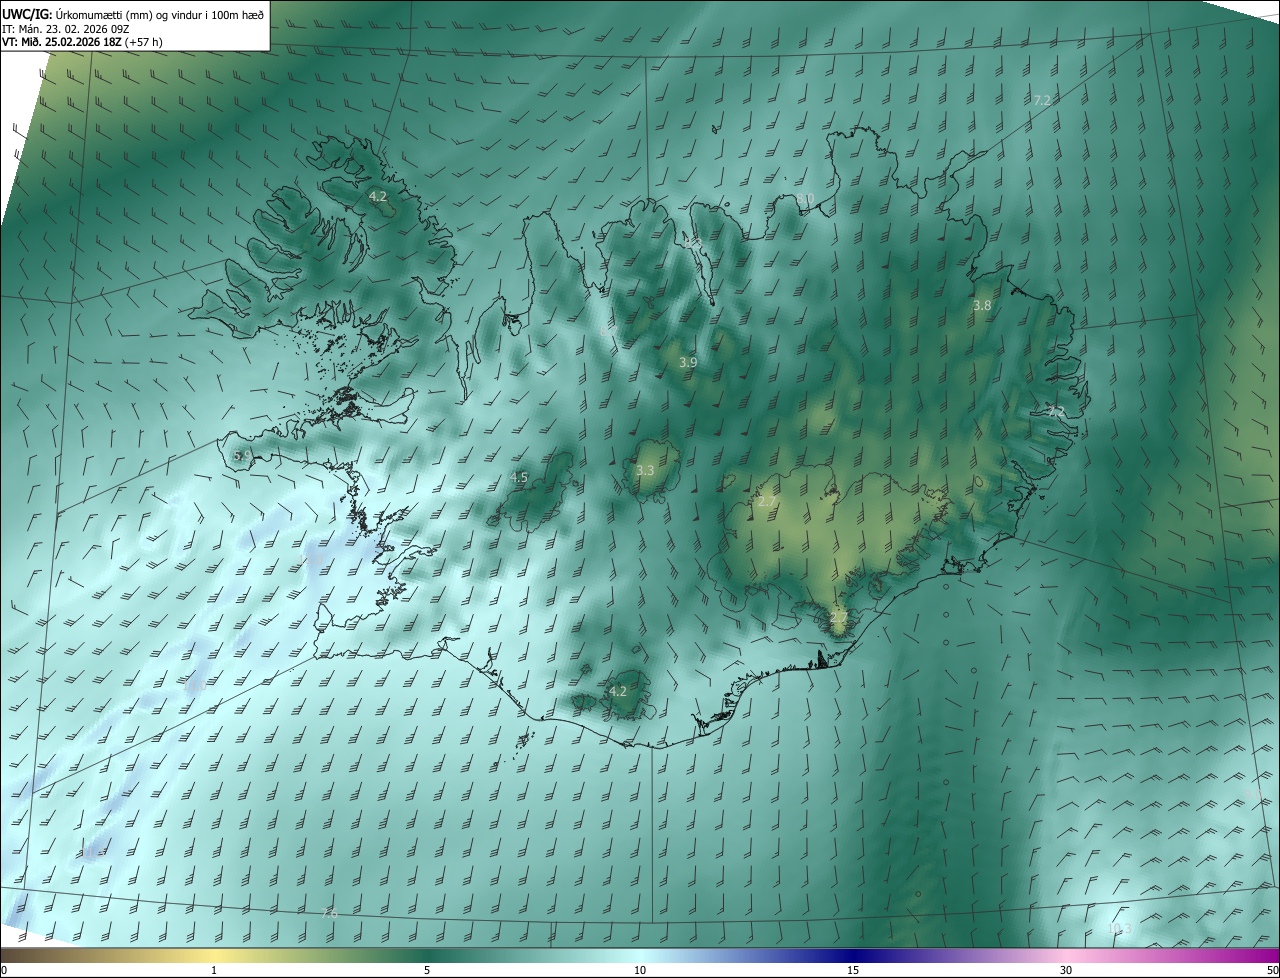
Task: Select the 'IT: Mán. 23. 02. 2026 09Z' line
Action: (x=68, y=28)
